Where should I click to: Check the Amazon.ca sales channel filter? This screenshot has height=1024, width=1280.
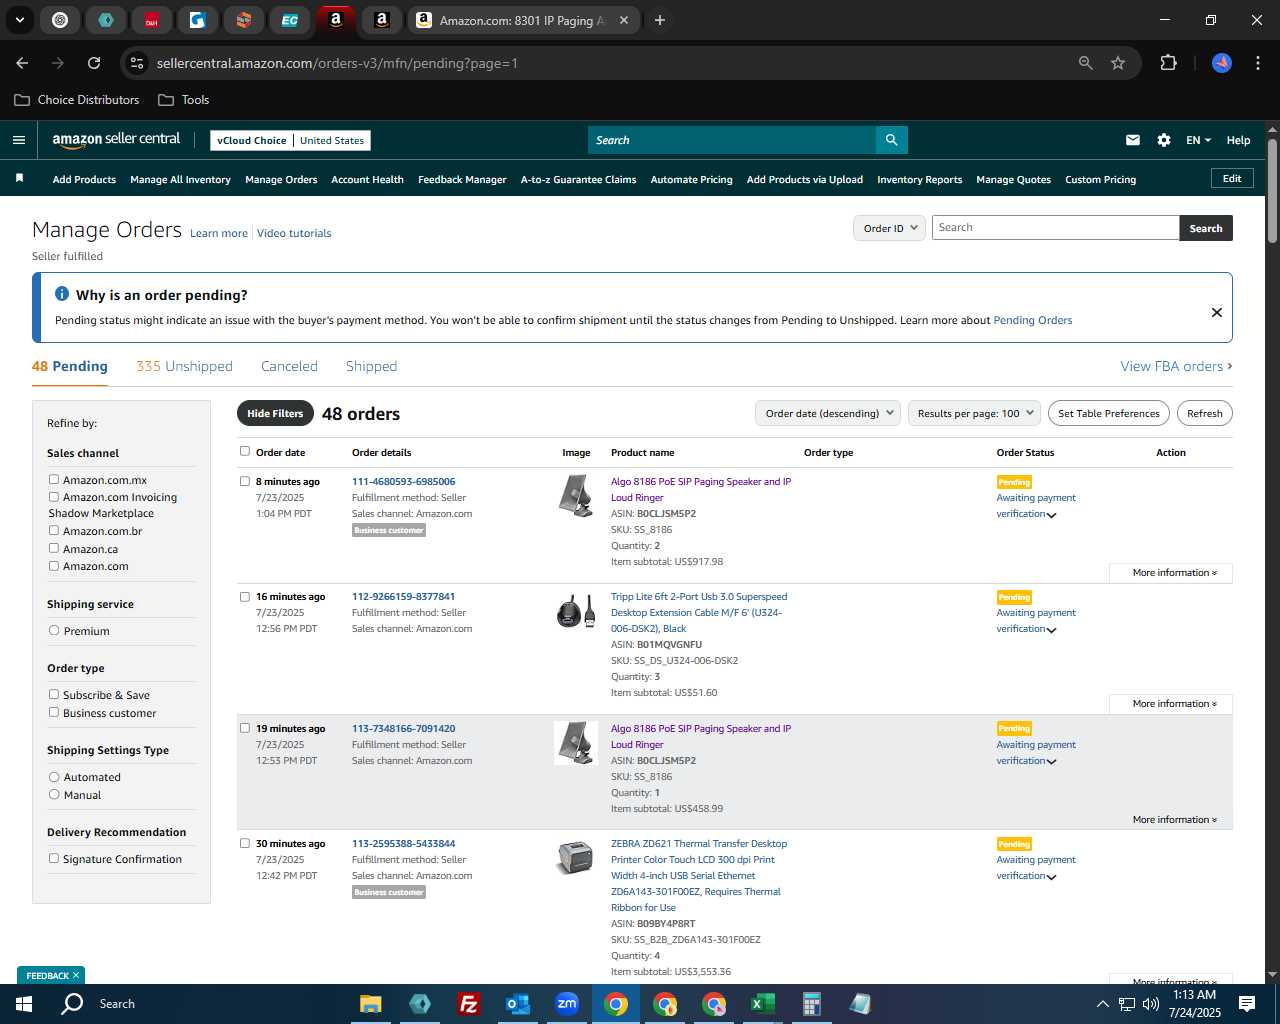[x=54, y=548]
